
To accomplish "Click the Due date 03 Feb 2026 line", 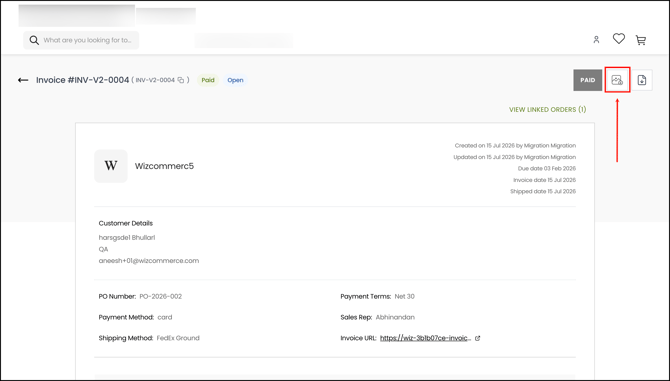I will click(547, 169).
